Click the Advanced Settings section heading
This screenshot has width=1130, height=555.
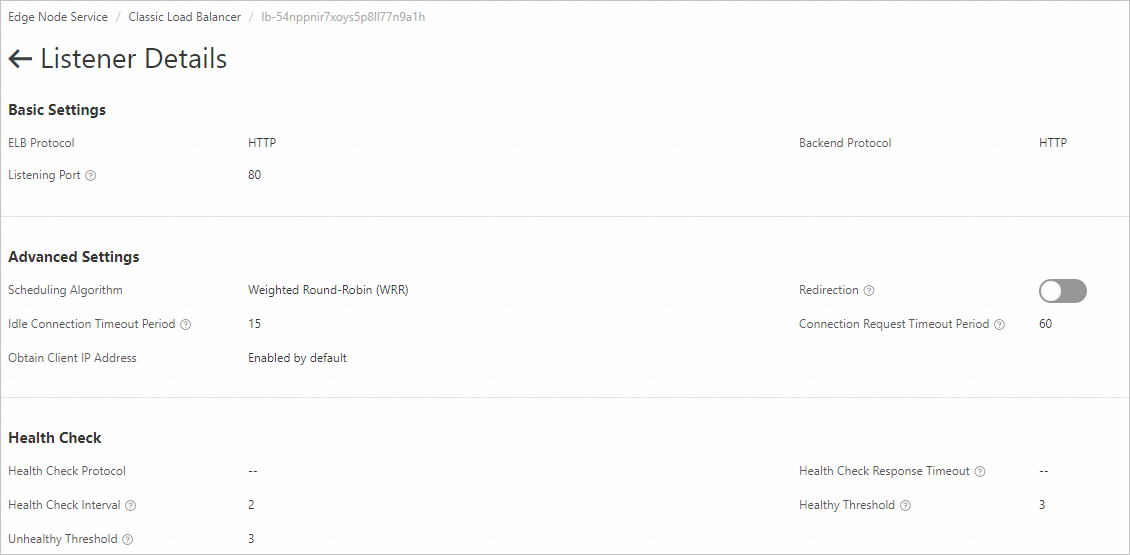(x=74, y=257)
